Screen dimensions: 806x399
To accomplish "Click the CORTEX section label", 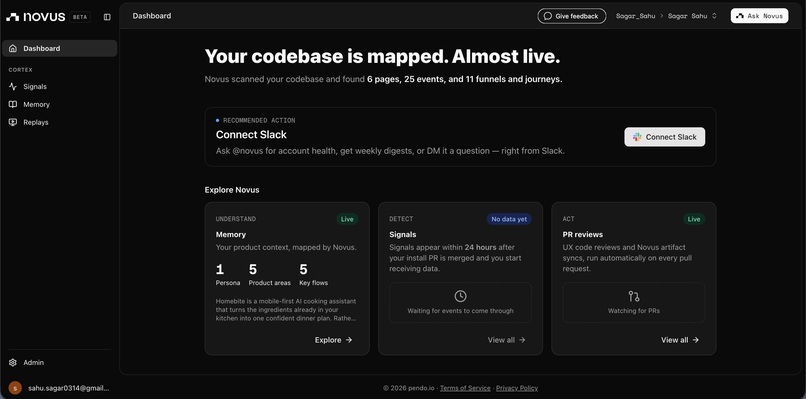I will coord(21,70).
